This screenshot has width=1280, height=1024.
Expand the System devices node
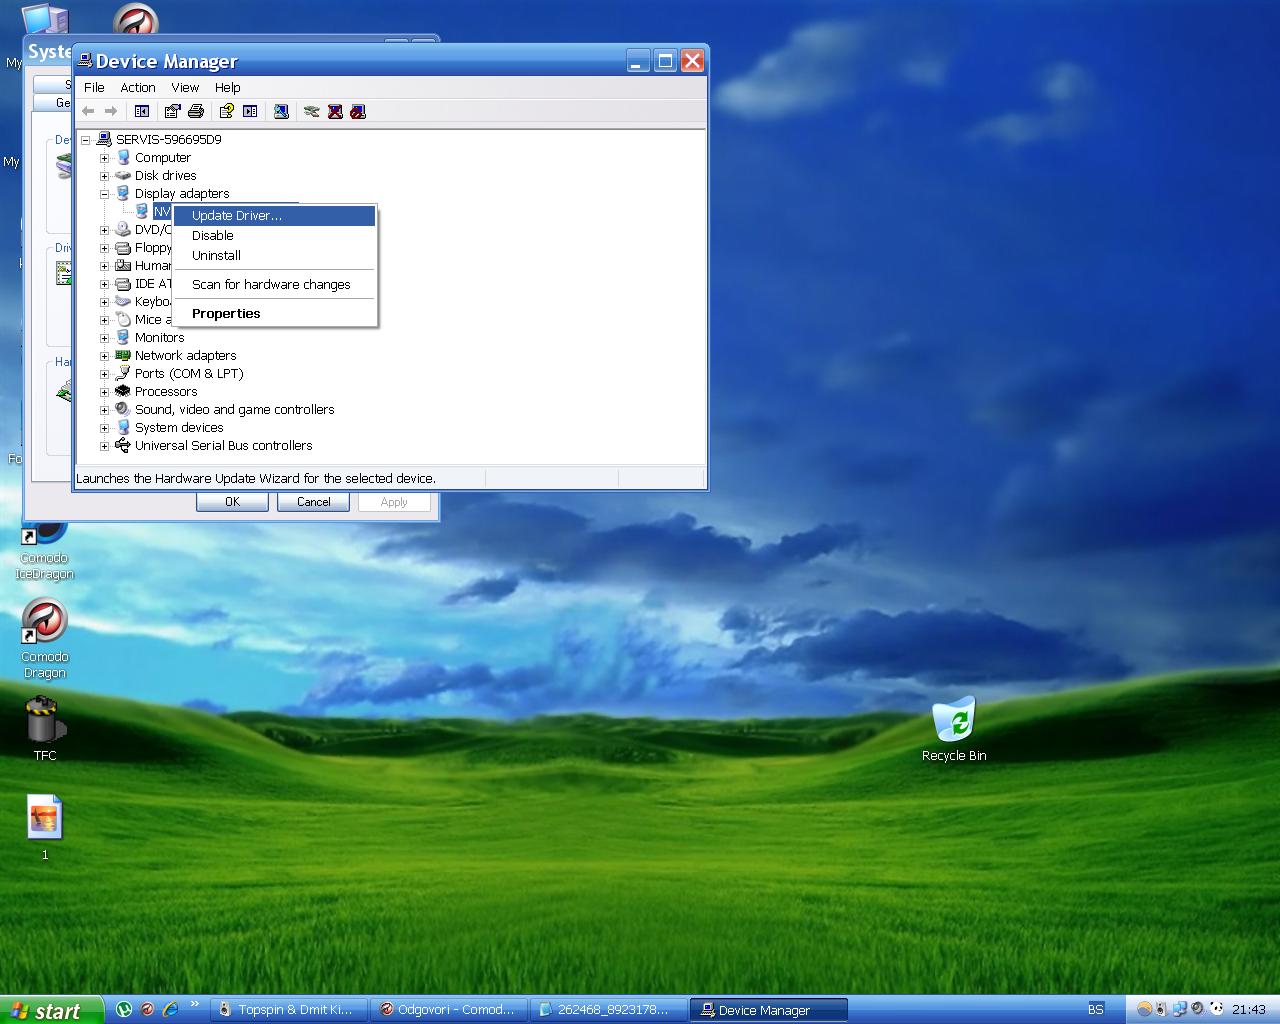pos(104,428)
